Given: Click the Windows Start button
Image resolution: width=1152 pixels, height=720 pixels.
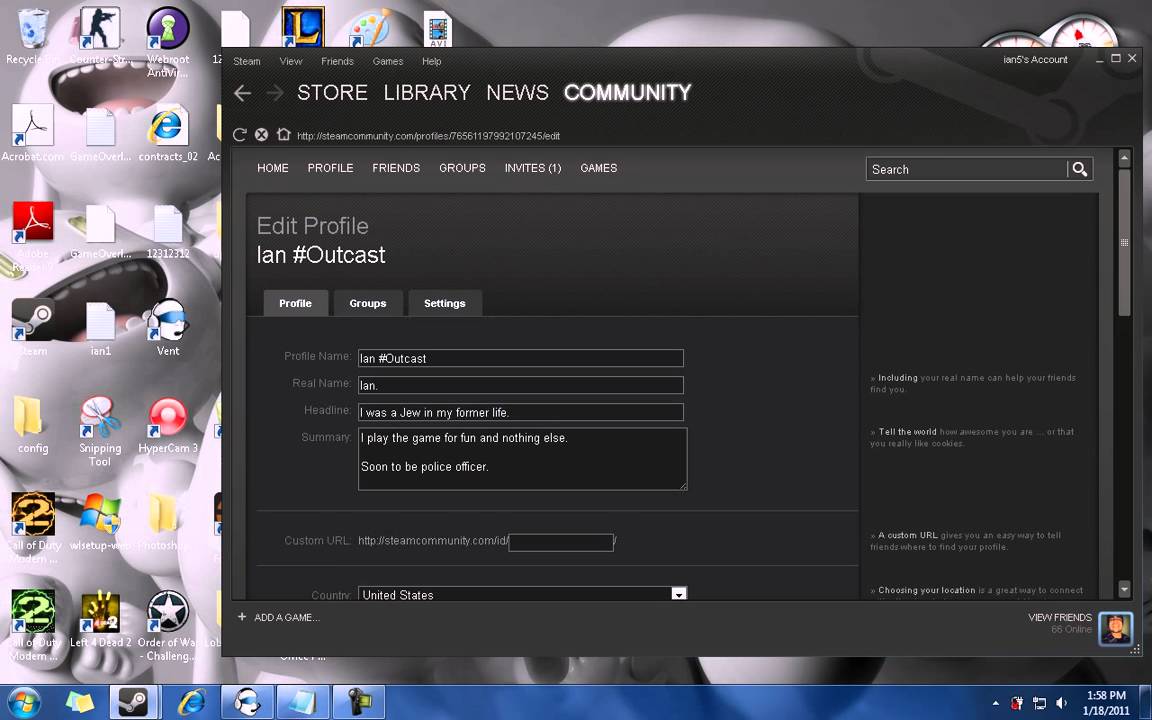Looking at the screenshot, I should tap(24, 702).
